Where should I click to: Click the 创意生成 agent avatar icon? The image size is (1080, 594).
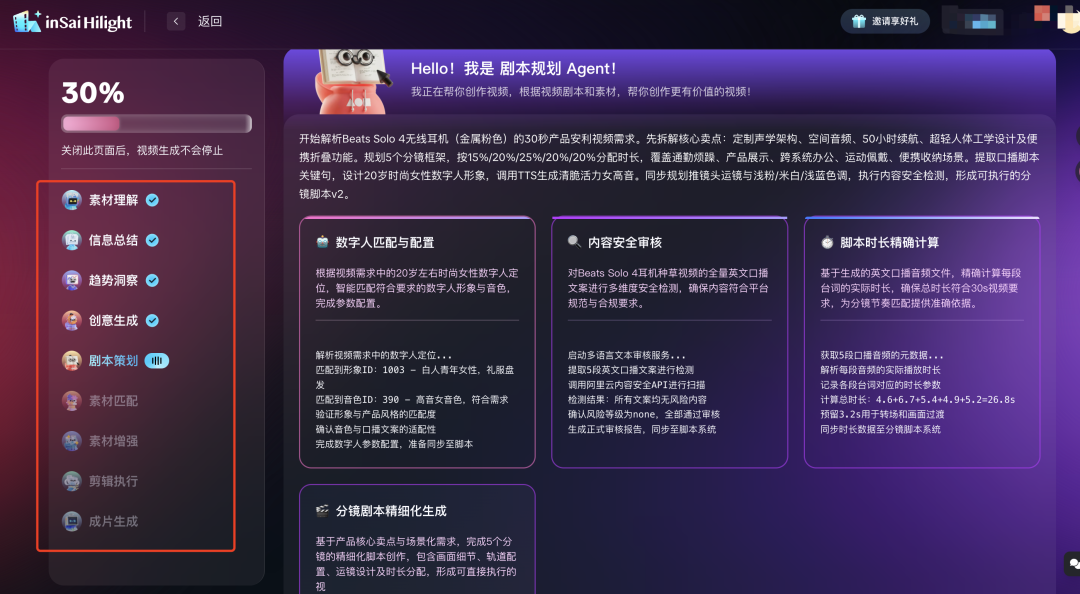tap(71, 321)
